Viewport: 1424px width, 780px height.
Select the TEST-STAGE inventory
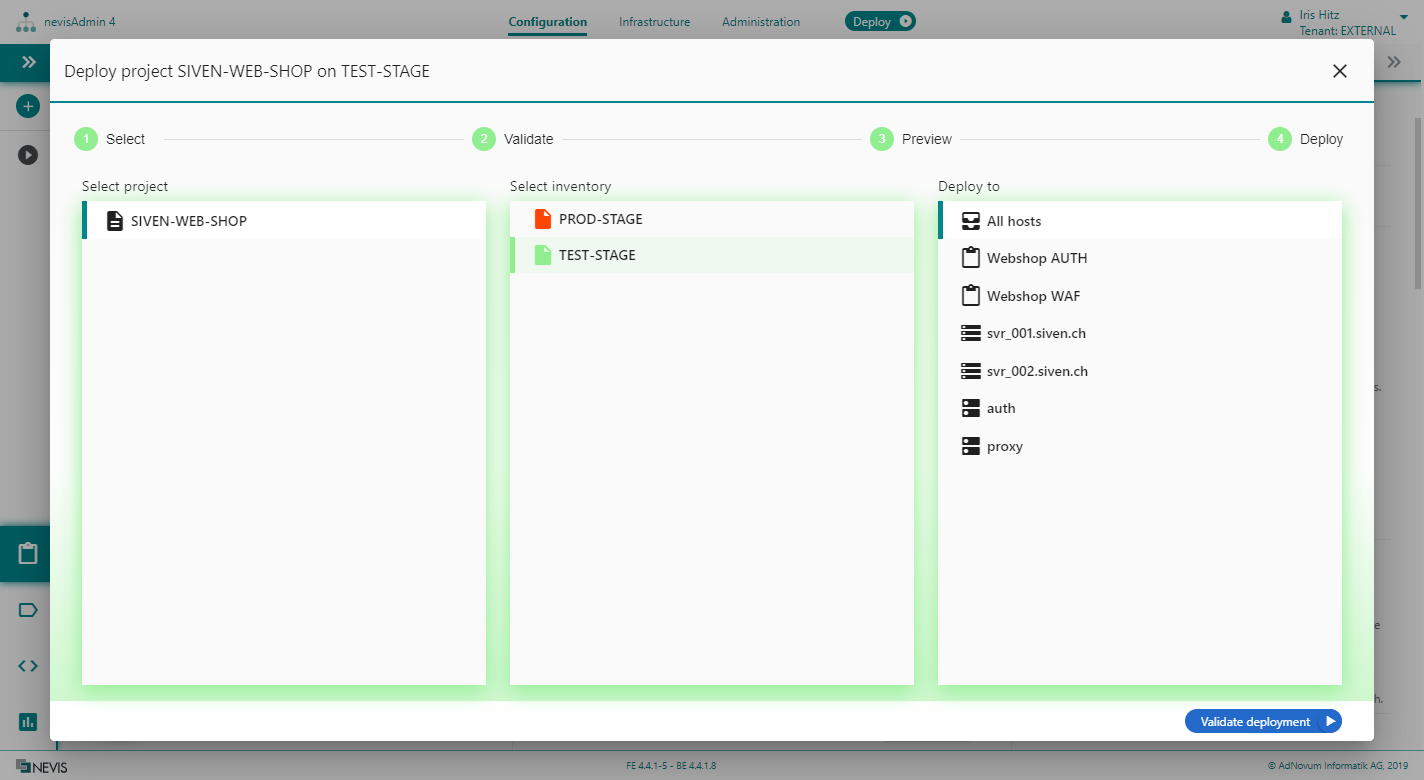(712, 255)
